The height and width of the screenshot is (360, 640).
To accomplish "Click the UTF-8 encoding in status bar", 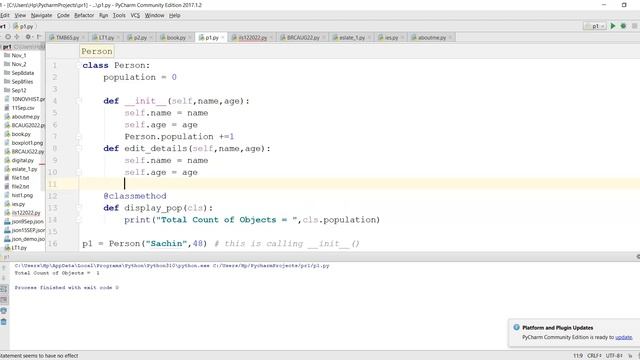I will coord(614,356).
